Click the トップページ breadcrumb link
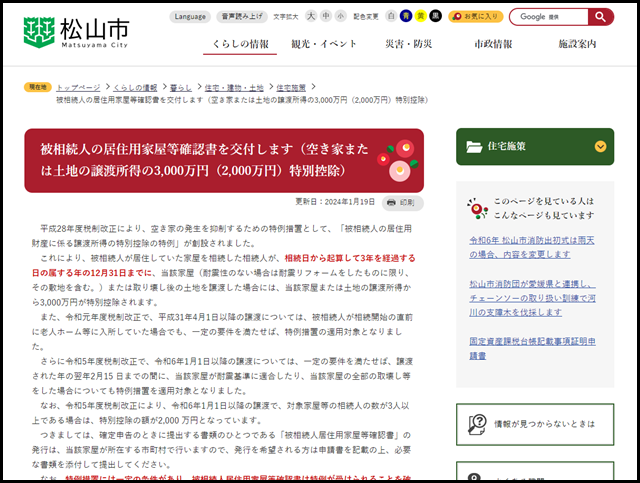The image size is (640, 483). [x=78, y=88]
